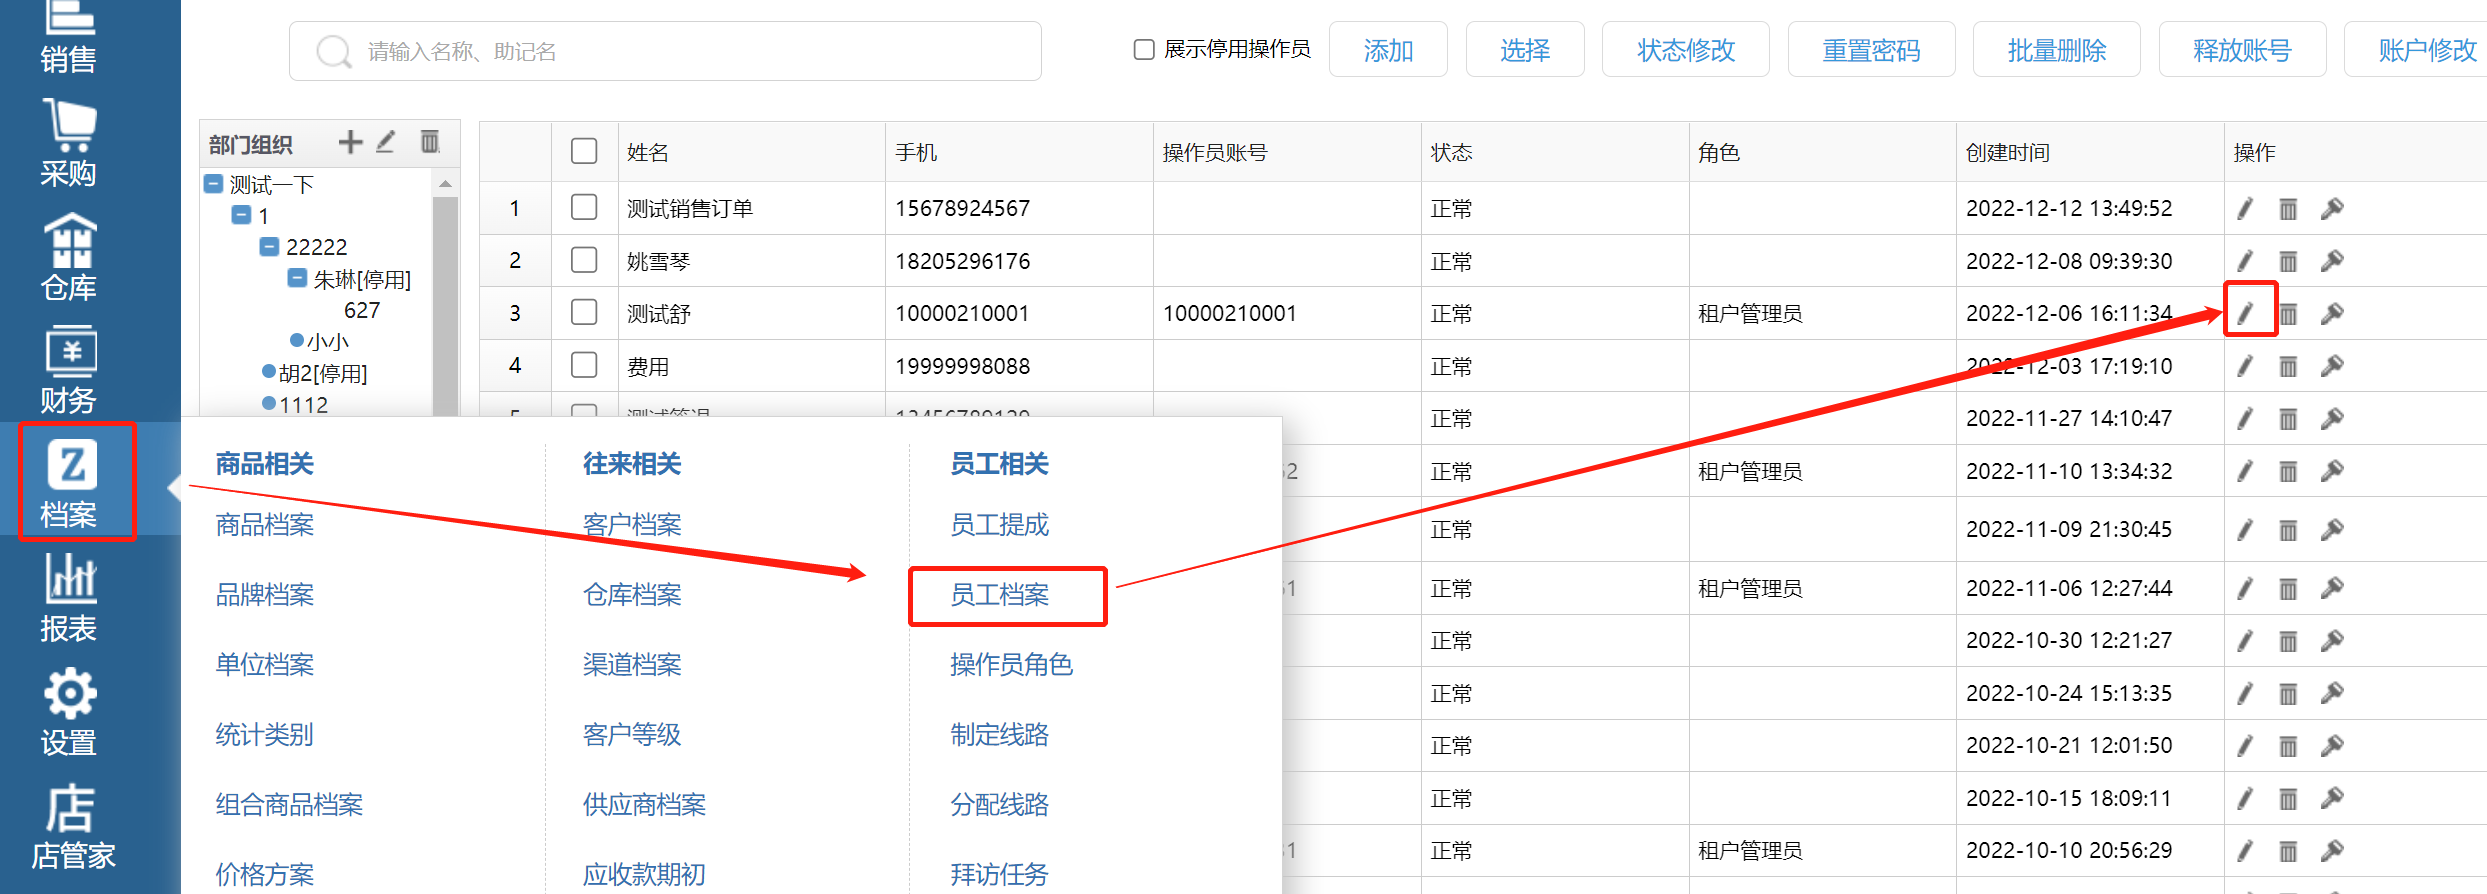Collapse the 朱琳[停用] tree node

pyautogui.click(x=297, y=277)
